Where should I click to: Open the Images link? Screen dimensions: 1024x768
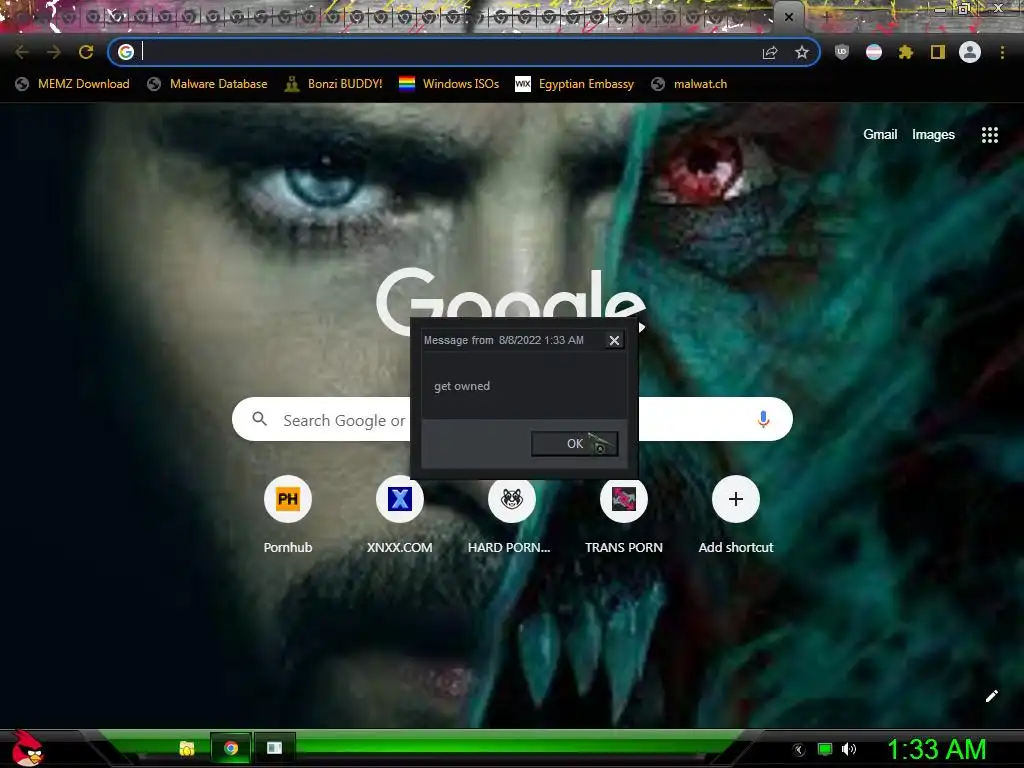click(x=933, y=135)
